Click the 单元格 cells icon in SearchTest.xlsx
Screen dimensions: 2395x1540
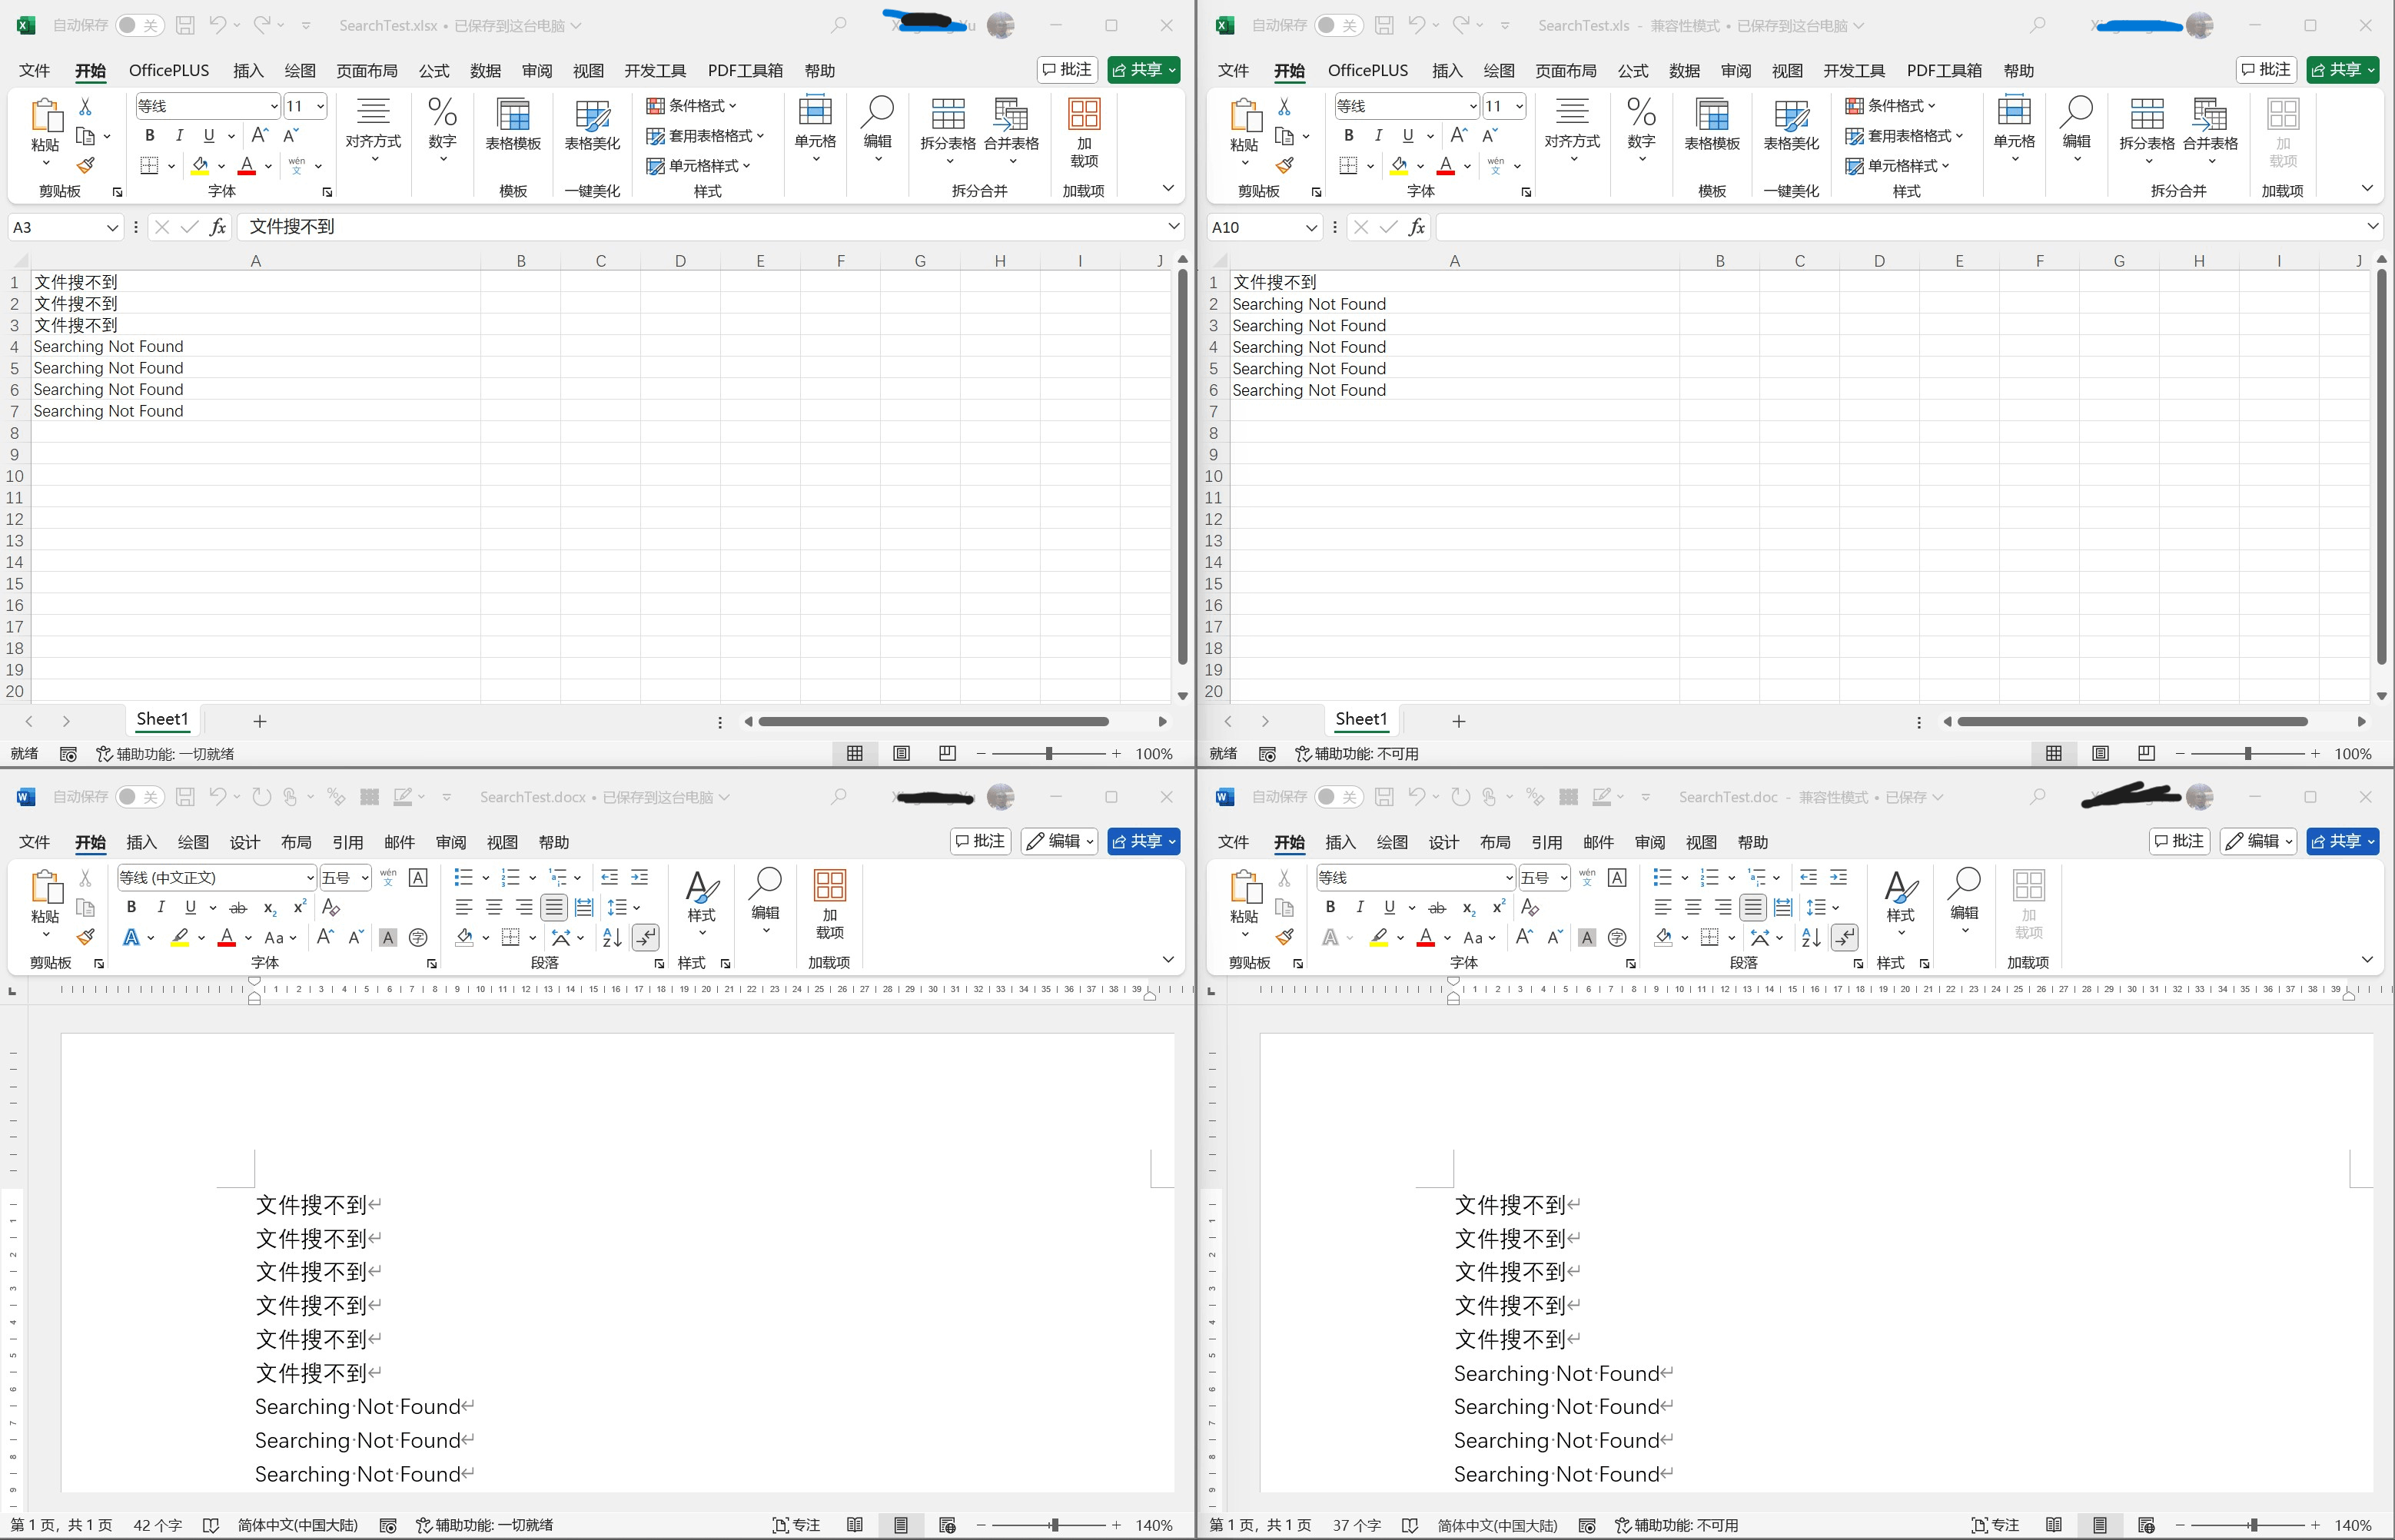pyautogui.click(x=815, y=128)
